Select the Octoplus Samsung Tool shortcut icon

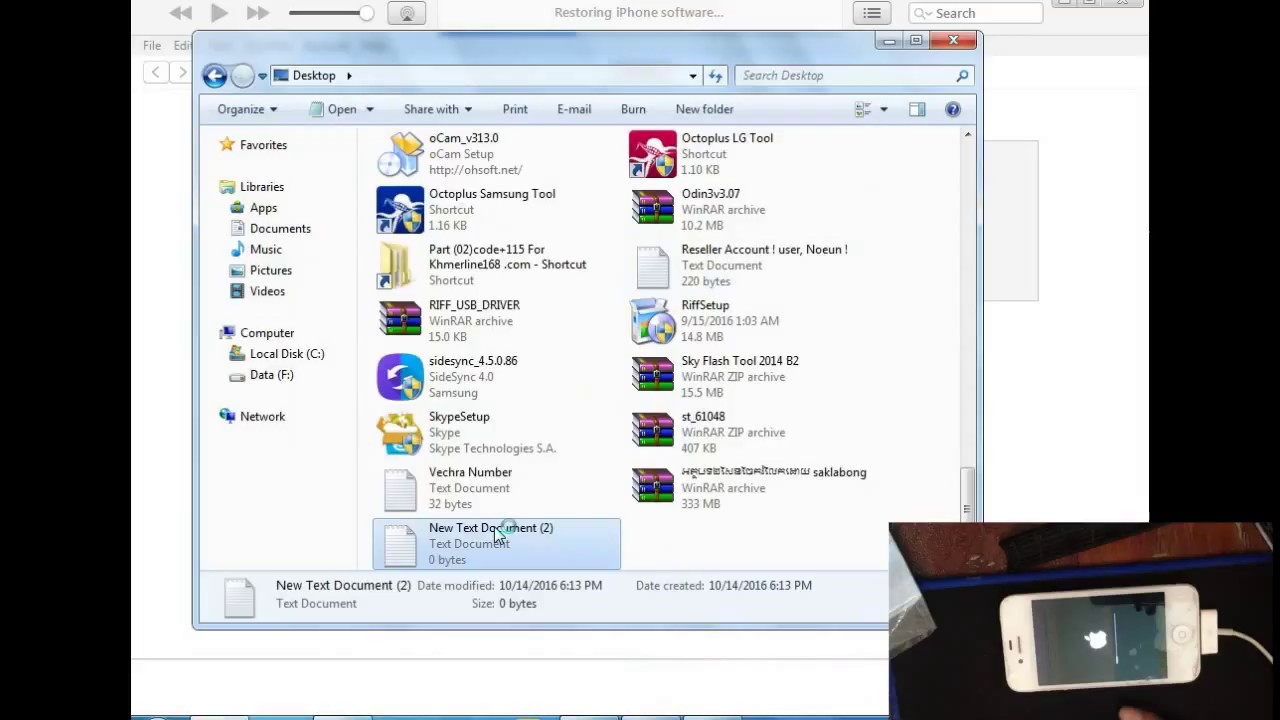[x=400, y=210]
